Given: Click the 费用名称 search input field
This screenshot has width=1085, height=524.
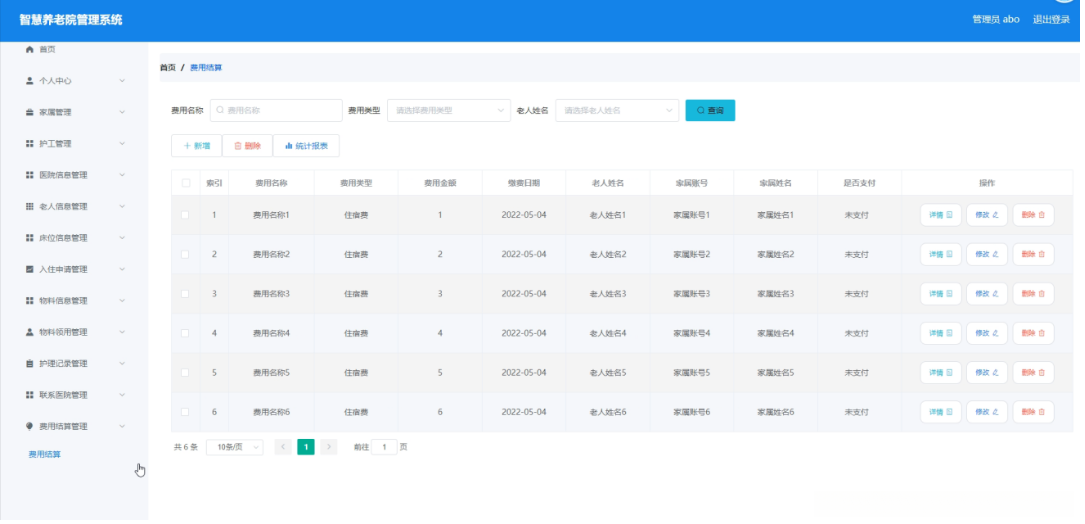Looking at the screenshot, I should (276, 110).
